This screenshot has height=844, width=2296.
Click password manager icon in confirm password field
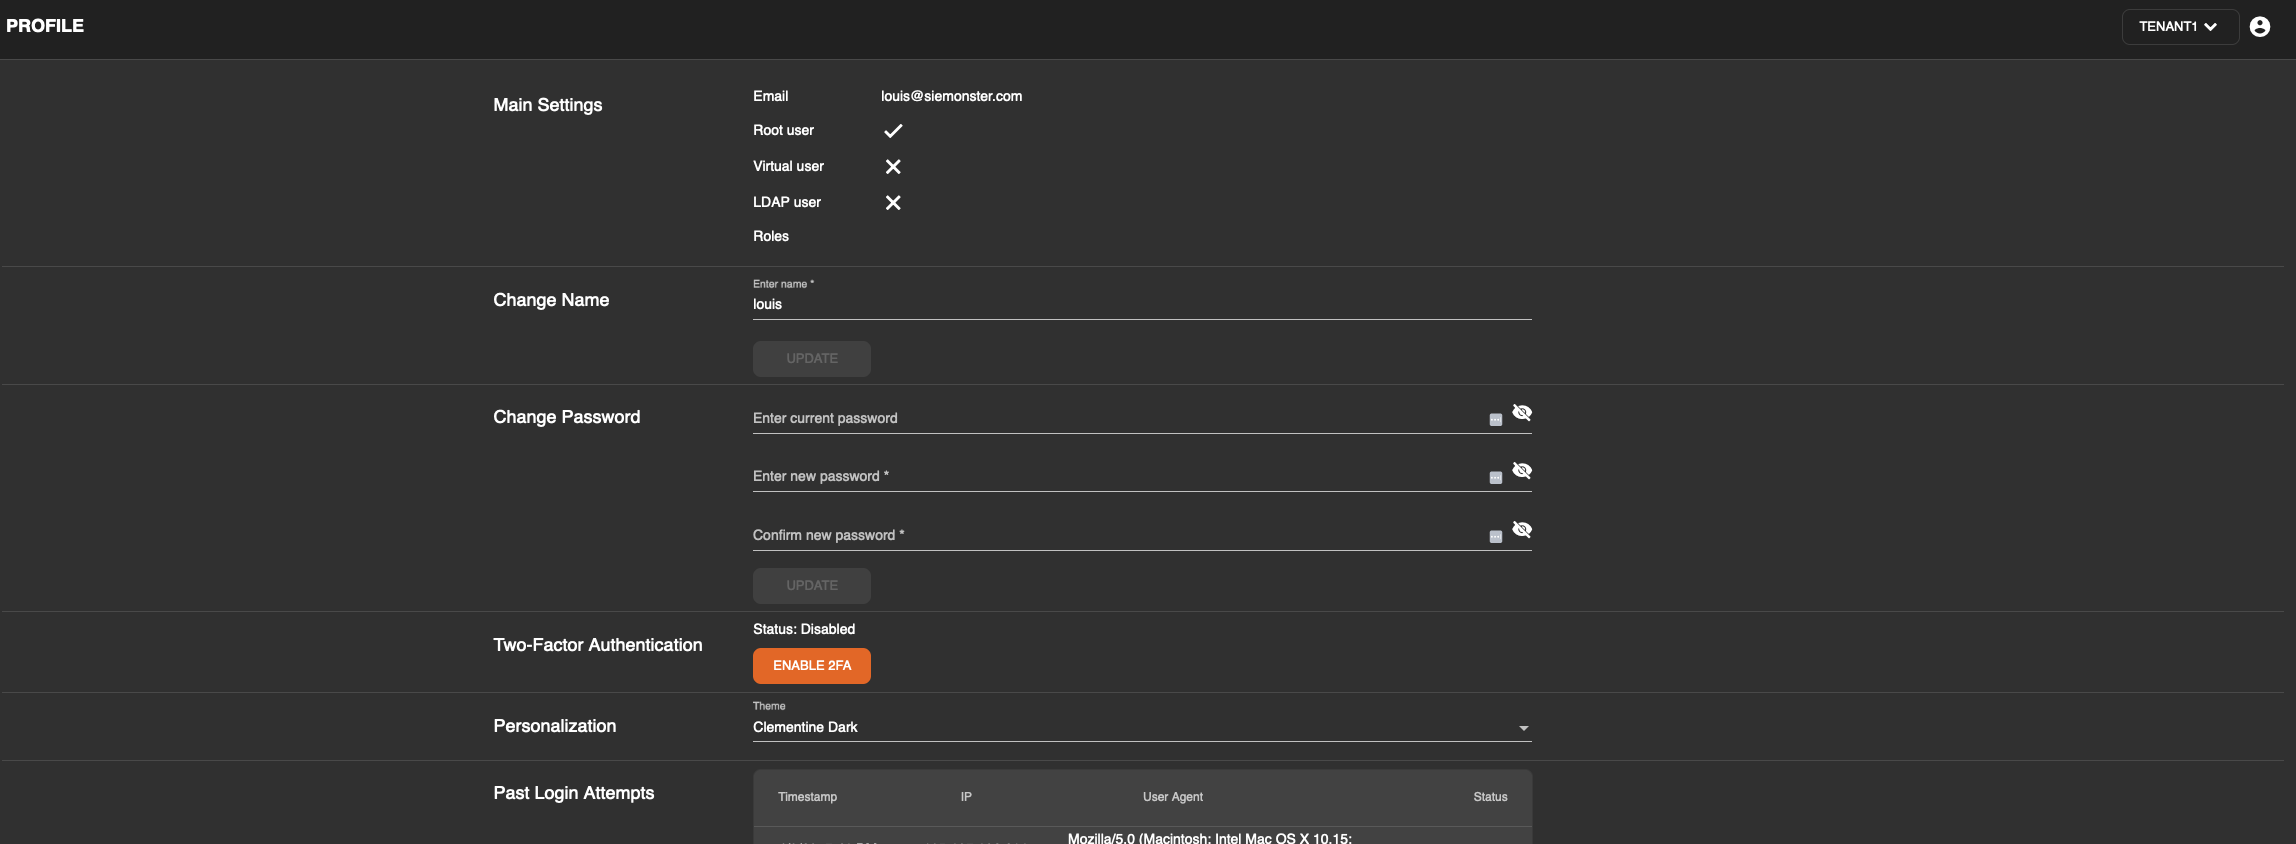tap(1495, 537)
